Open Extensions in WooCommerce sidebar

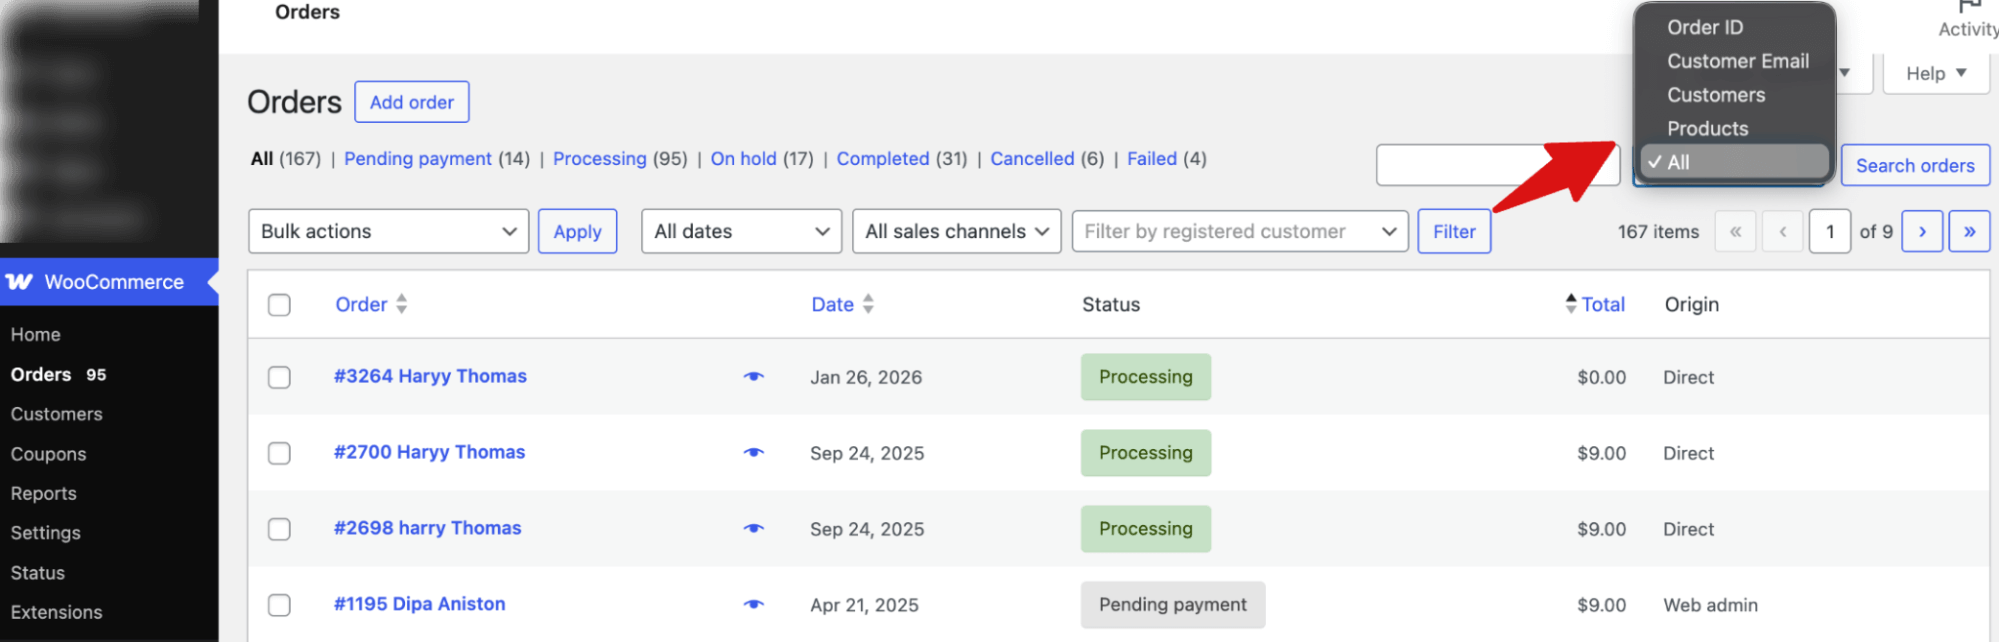(x=56, y=612)
